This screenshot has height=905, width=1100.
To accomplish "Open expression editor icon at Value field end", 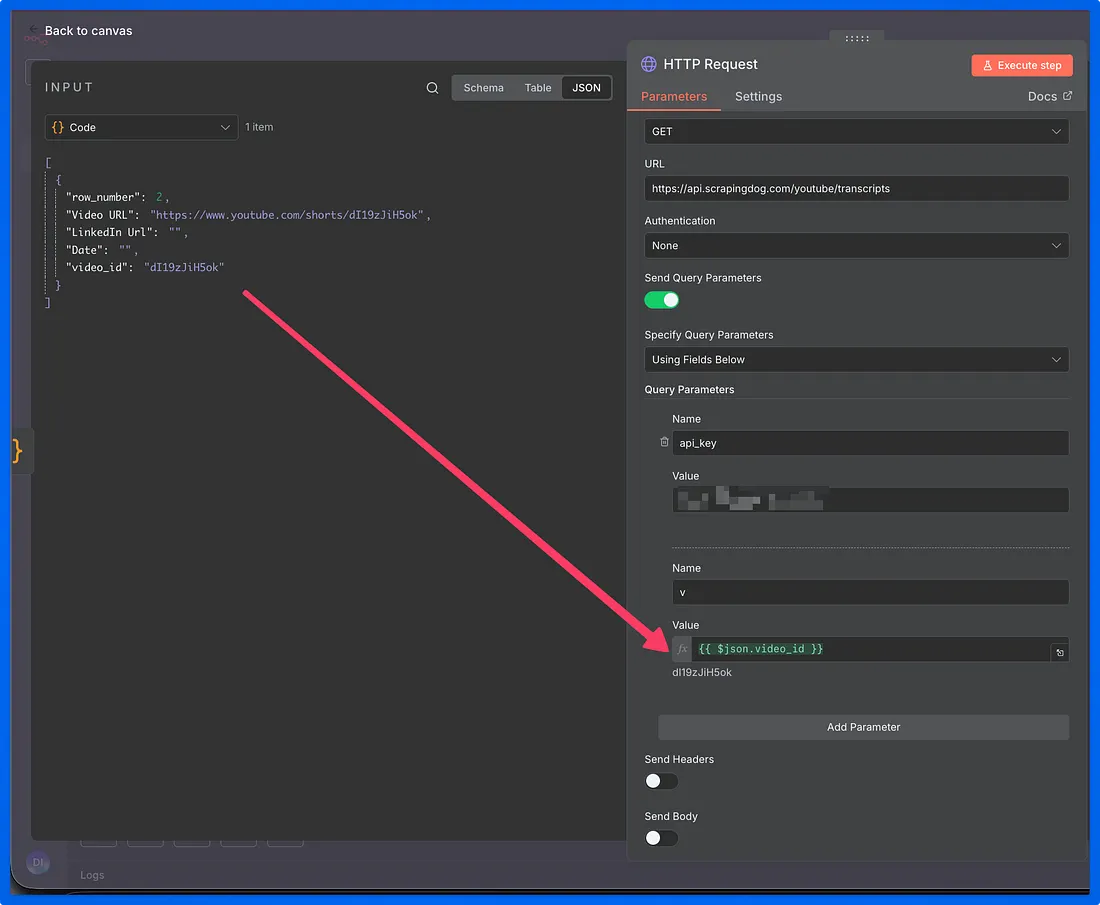I will click(1059, 652).
